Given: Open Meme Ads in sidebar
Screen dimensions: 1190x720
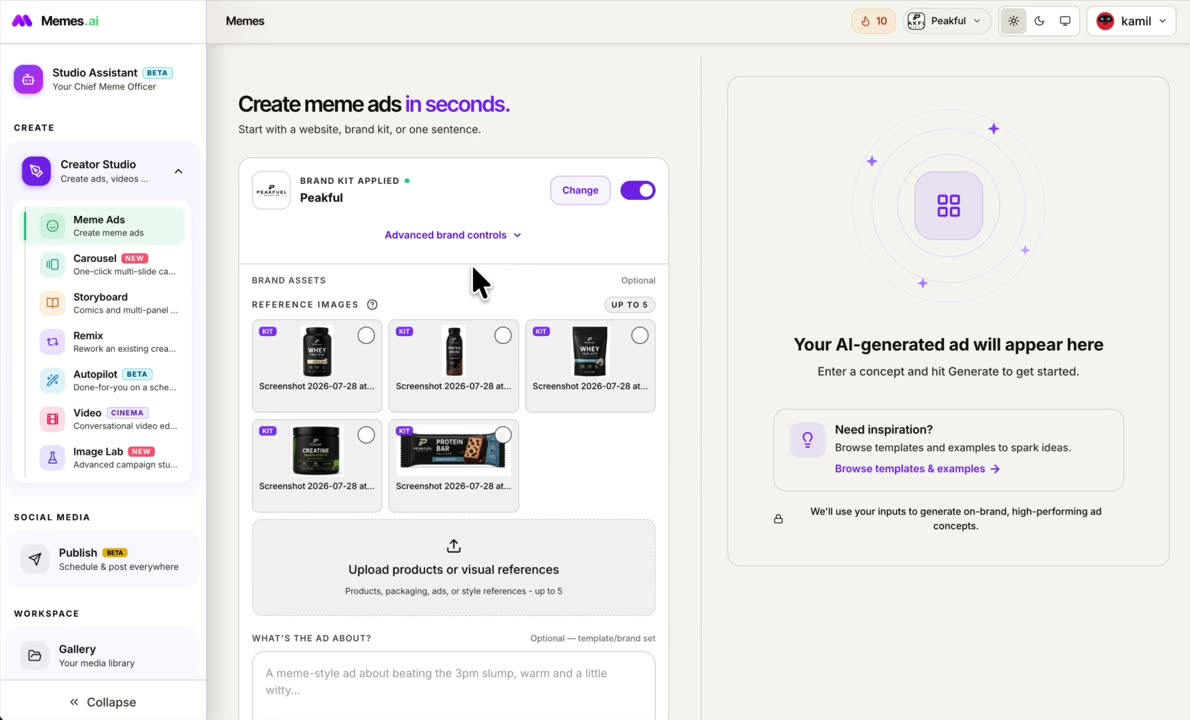Looking at the screenshot, I should pos(104,225).
